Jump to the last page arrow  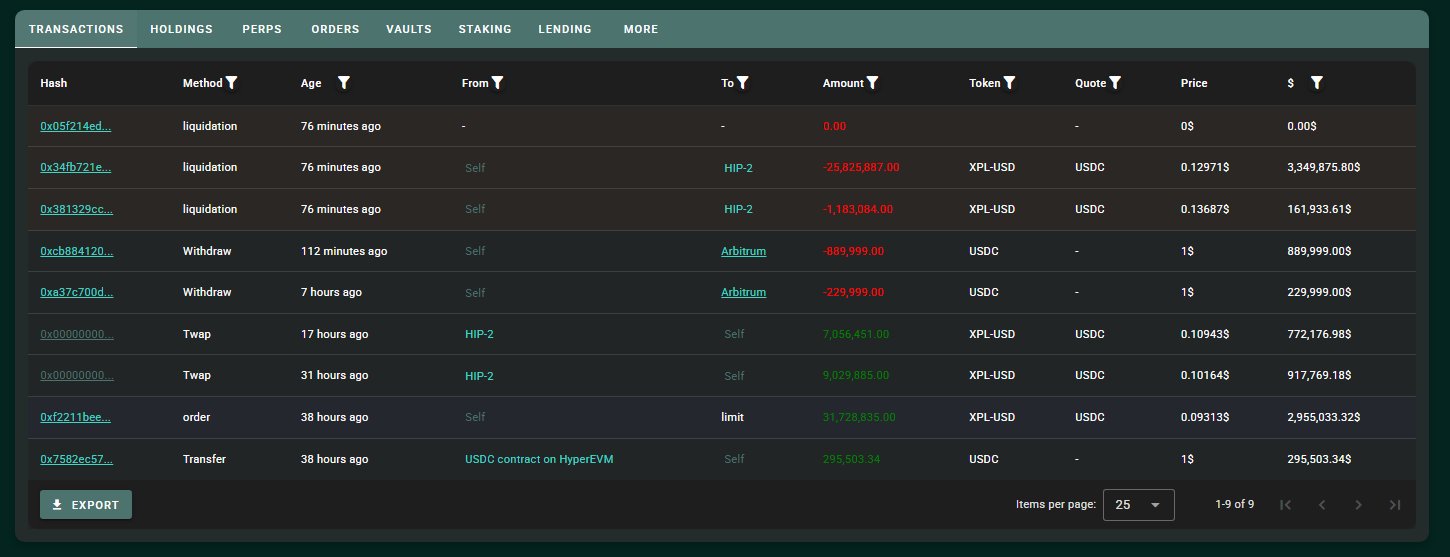(x=1395, y=505)
